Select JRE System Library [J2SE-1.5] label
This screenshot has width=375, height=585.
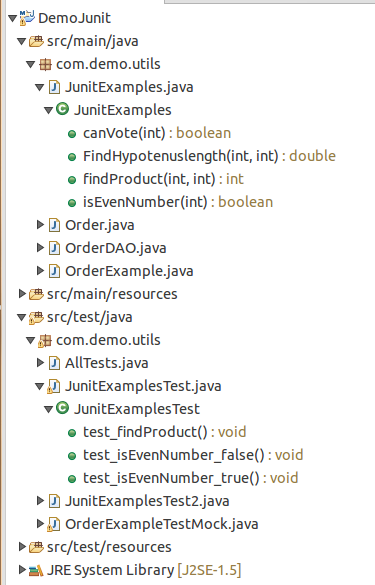coord(144,570)
